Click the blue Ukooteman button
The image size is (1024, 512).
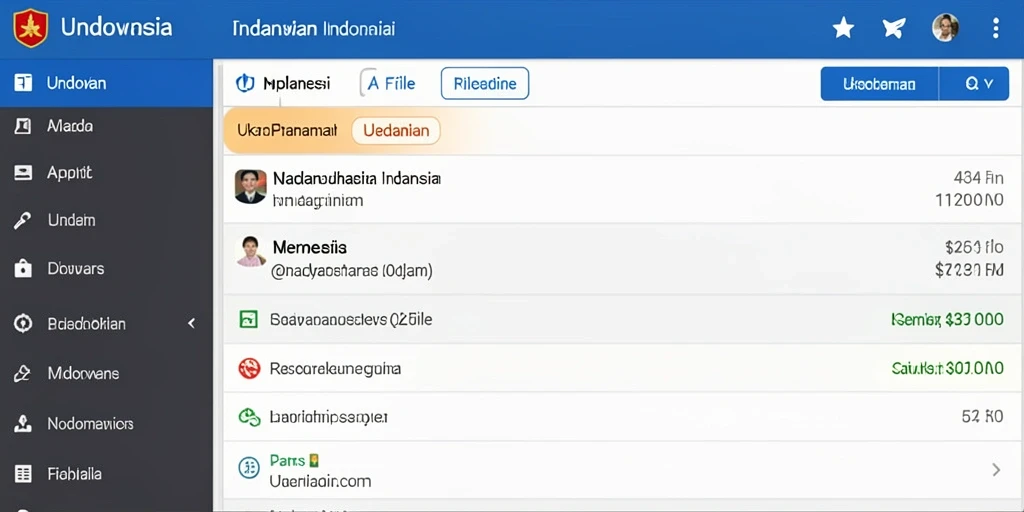(x=879, y=84)
